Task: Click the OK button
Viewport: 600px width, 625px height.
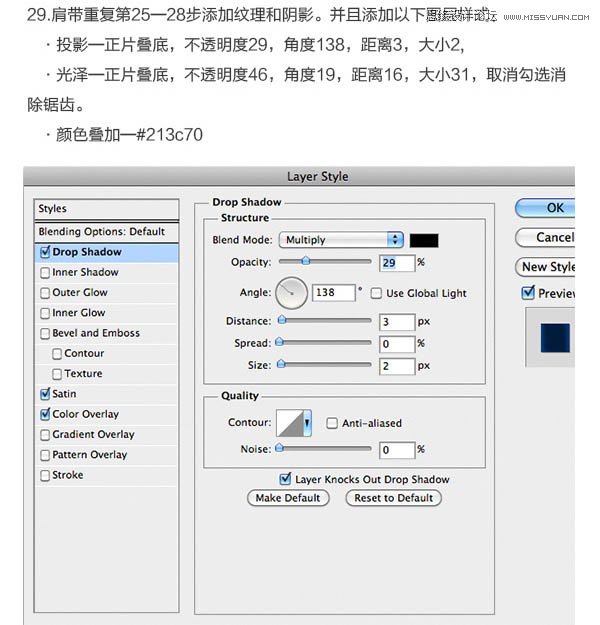Action: click(545, 208)
